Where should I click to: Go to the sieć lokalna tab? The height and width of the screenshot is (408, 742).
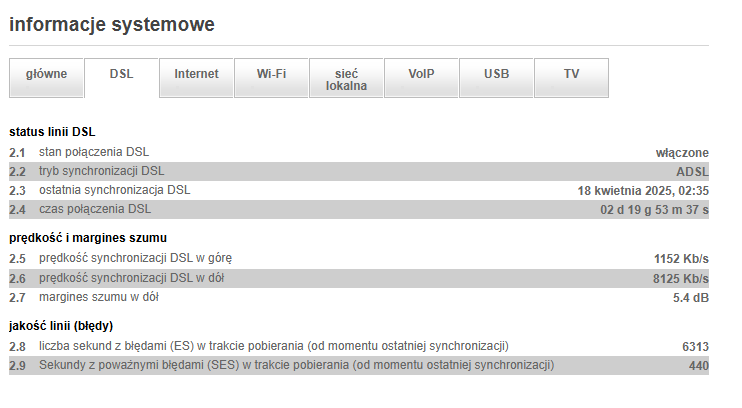(346, 79)
